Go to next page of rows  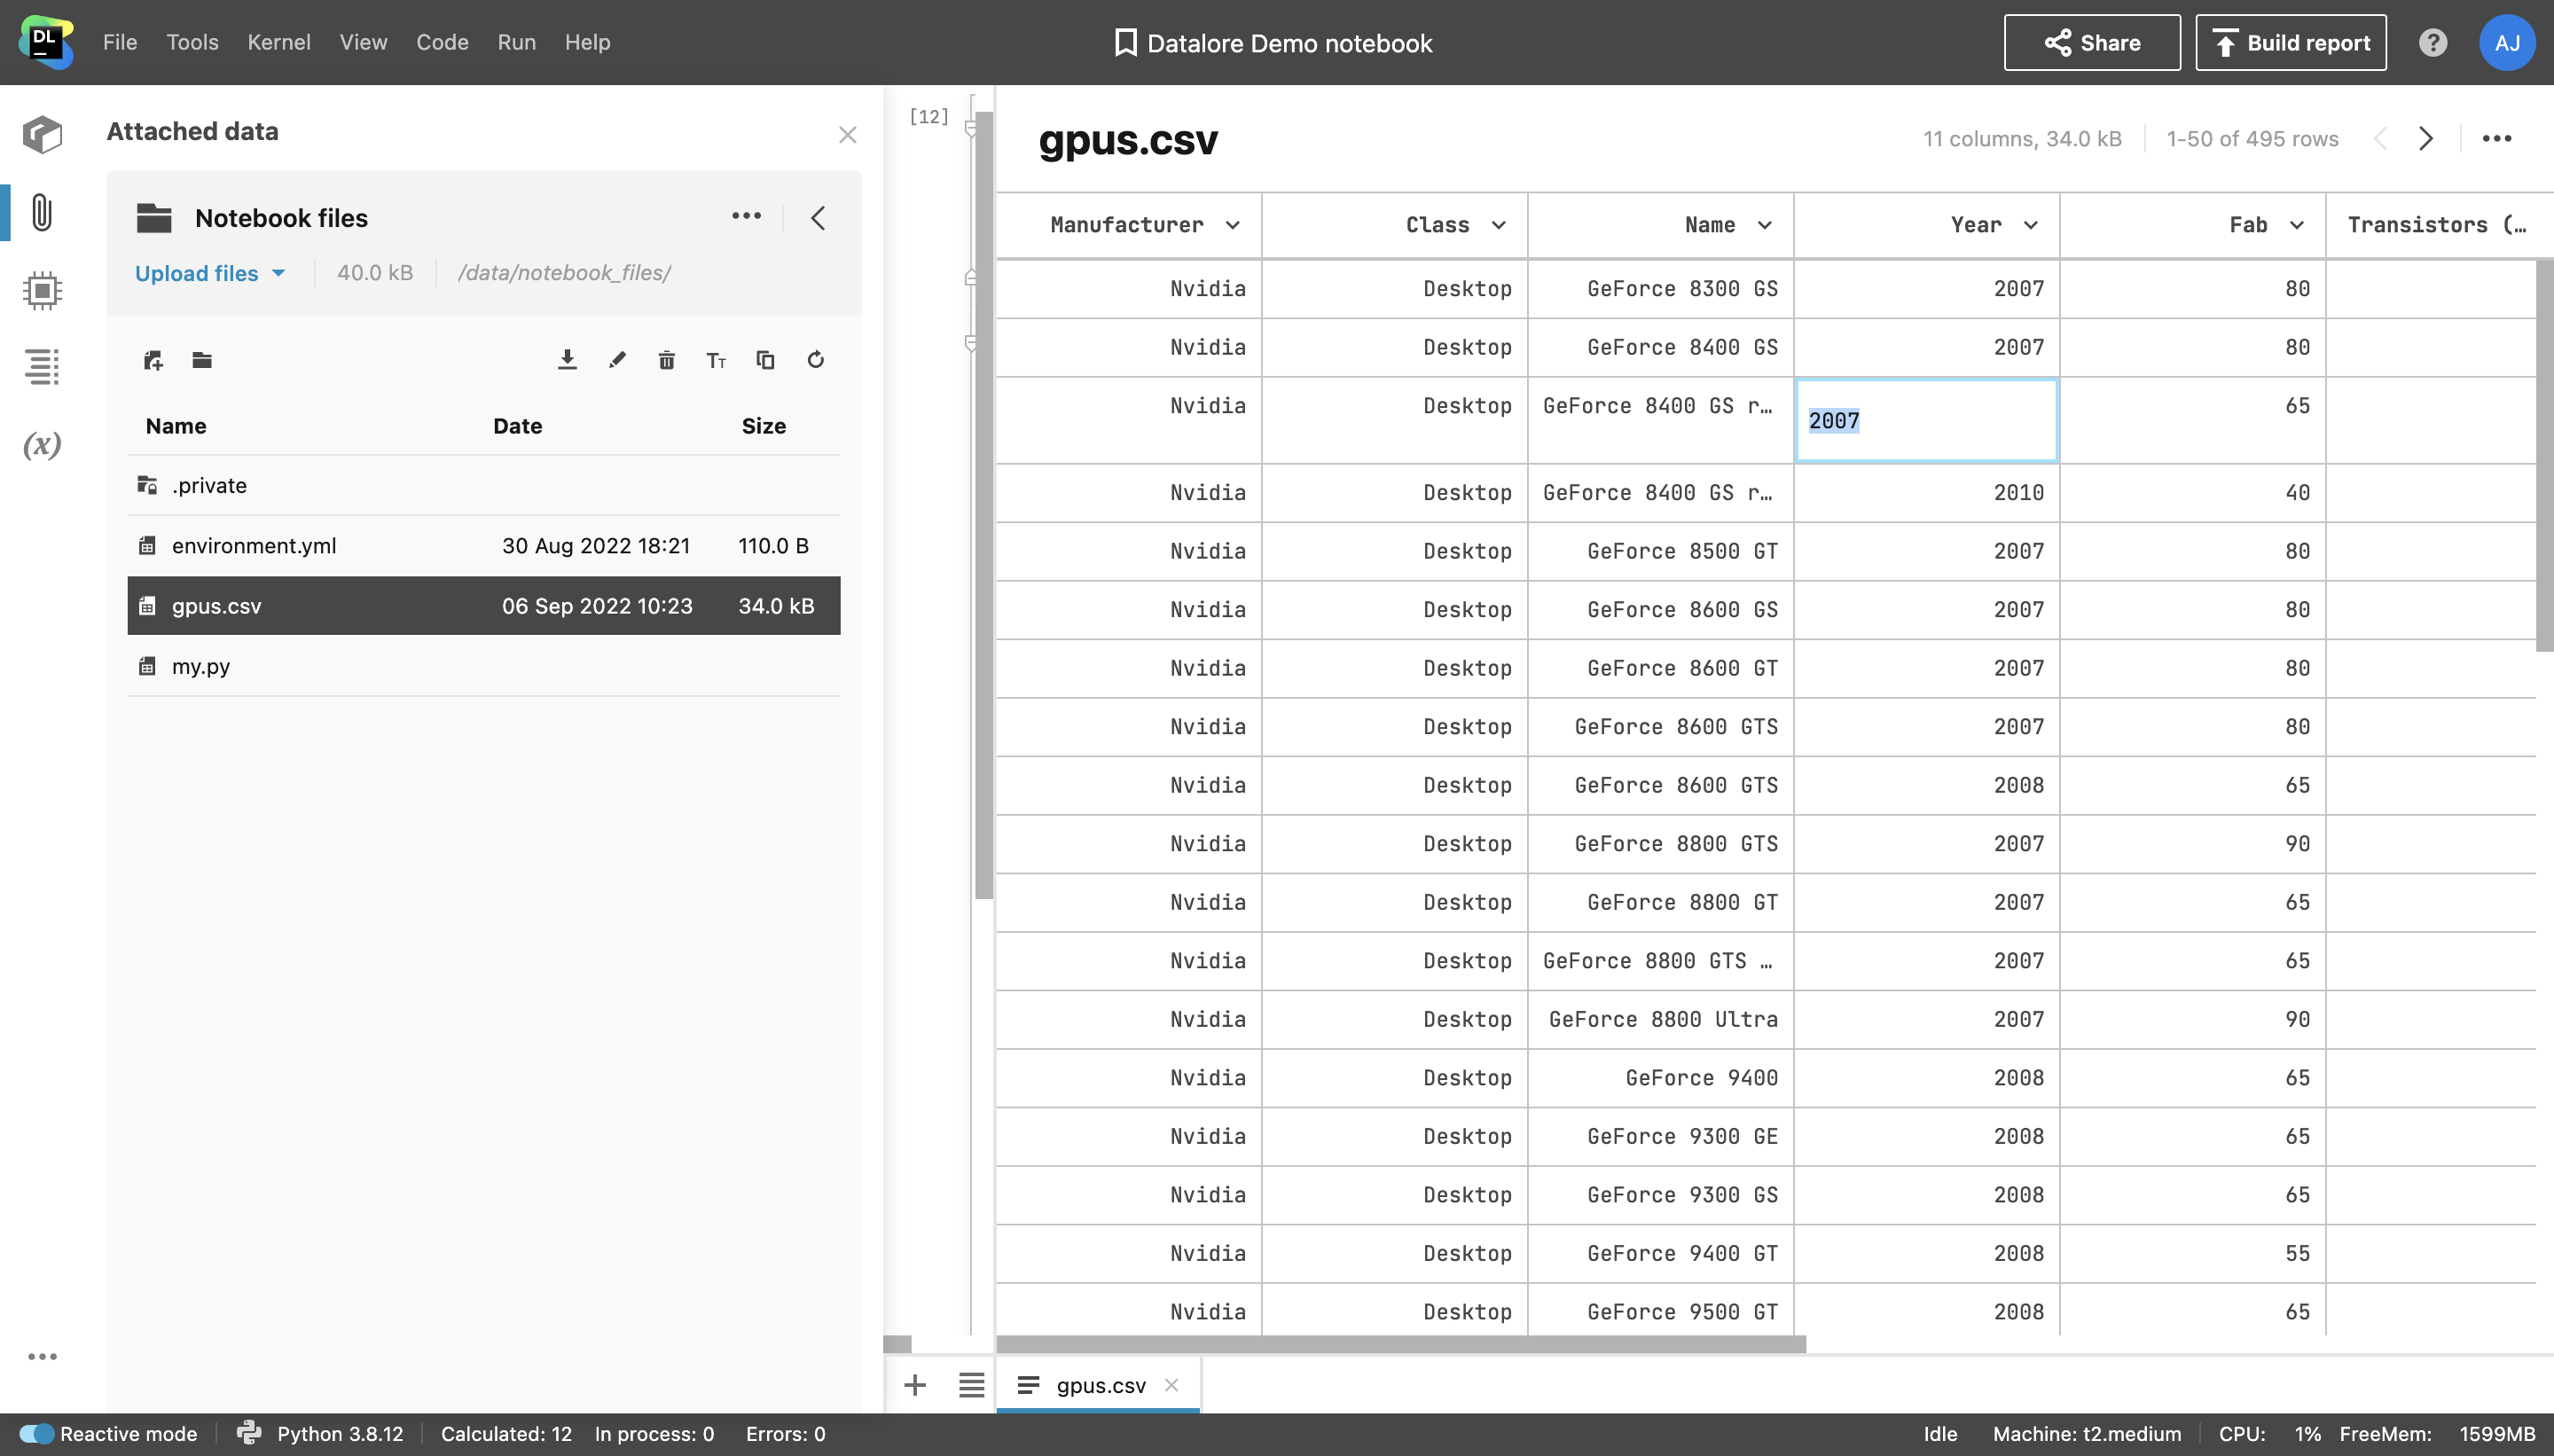click(x=2425, y=138)
